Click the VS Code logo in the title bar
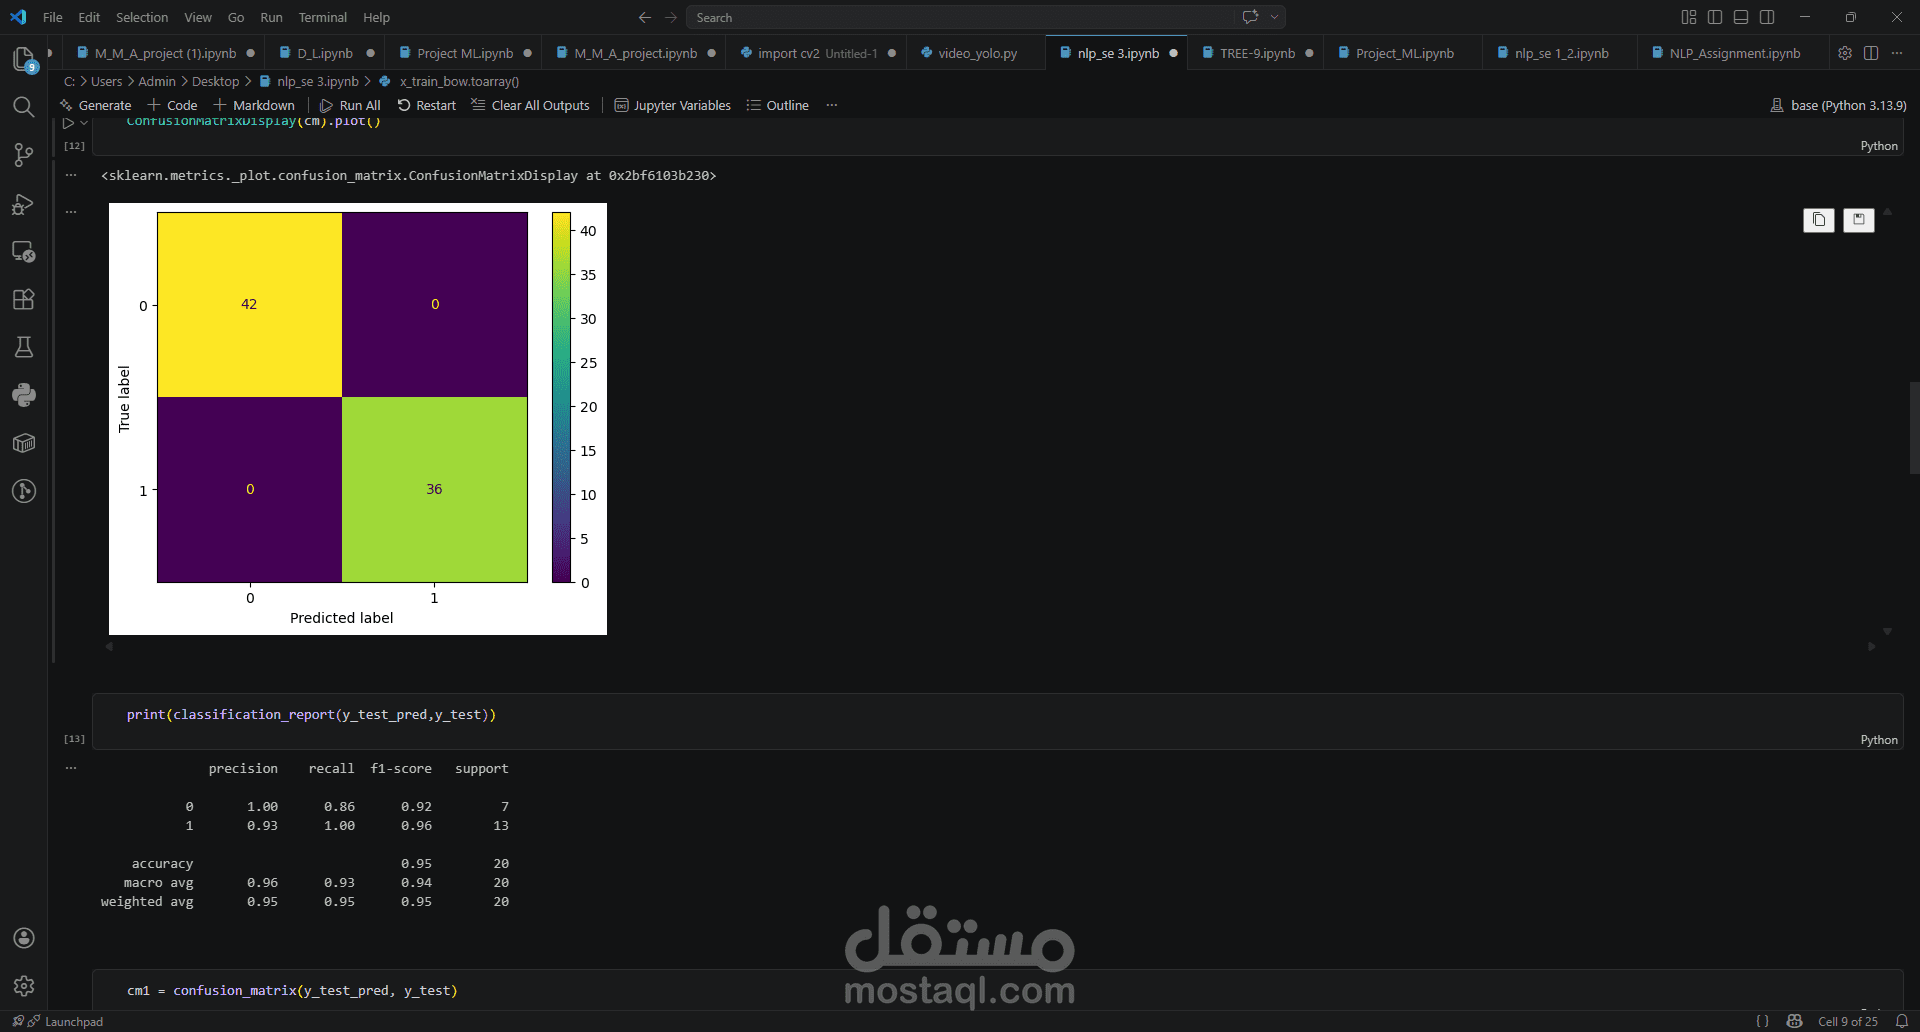 tap(18, 17)
